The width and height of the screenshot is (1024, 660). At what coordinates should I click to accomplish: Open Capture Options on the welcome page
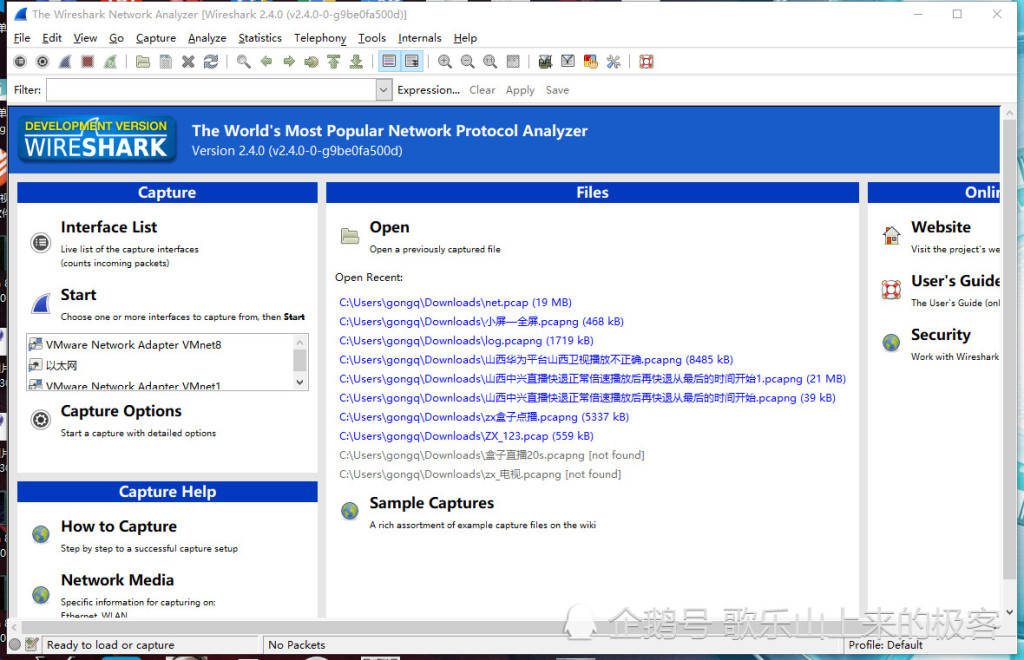click(x=121, y=411)
